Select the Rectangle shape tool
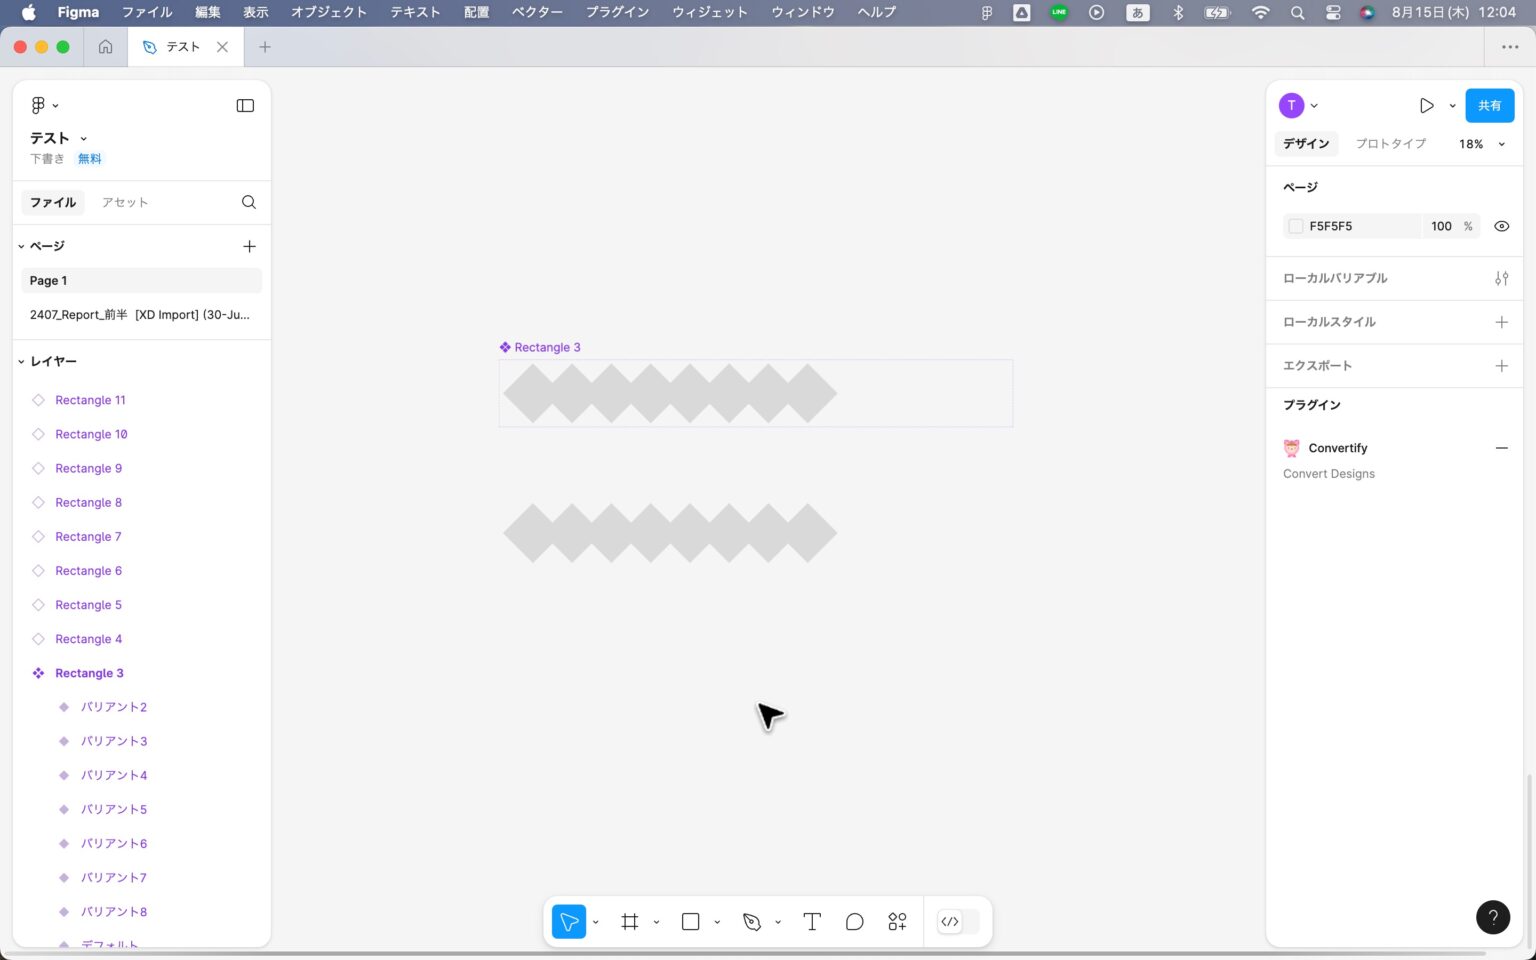This screenshot has width=1536, height=960. point(690,921)
